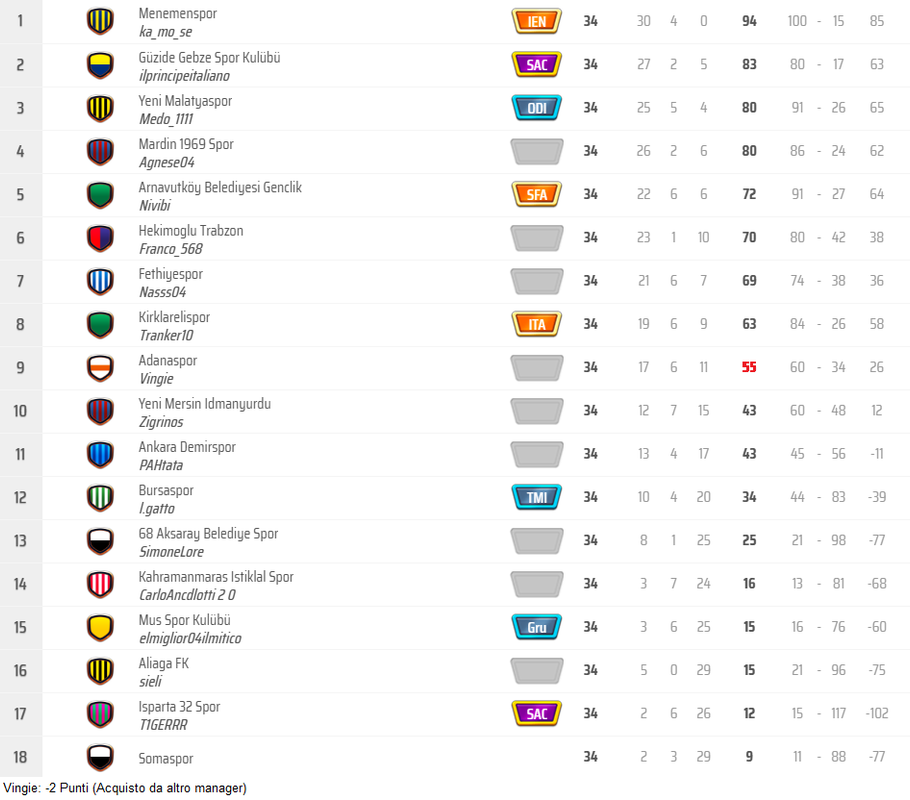Click the SAC badge on Isparta 32 Spor row
The width and height of the screenshot is (910, 800).
point(537,713)
